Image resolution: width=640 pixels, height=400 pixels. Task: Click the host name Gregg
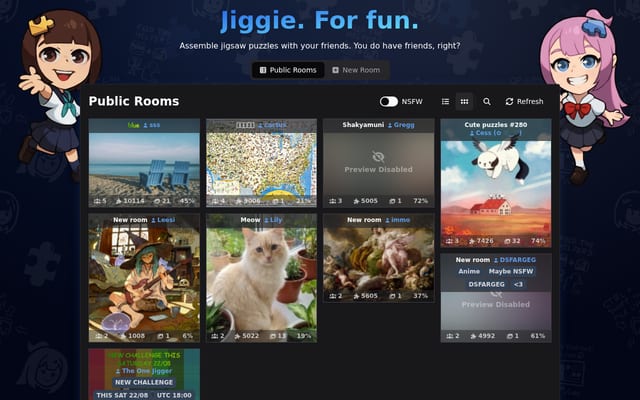[401, 125]
